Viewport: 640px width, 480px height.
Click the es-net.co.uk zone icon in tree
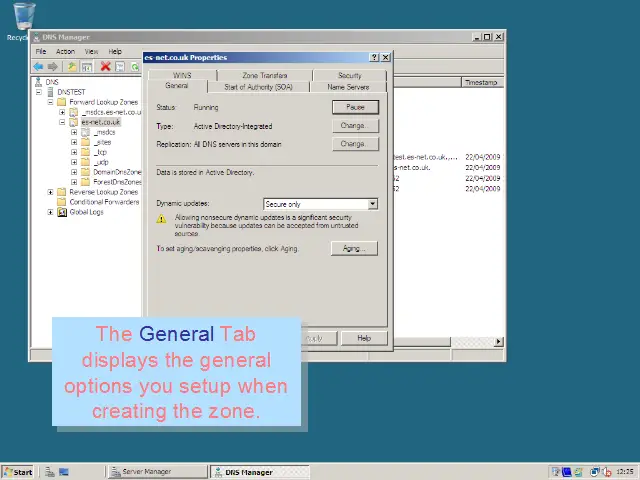point(73,122)
